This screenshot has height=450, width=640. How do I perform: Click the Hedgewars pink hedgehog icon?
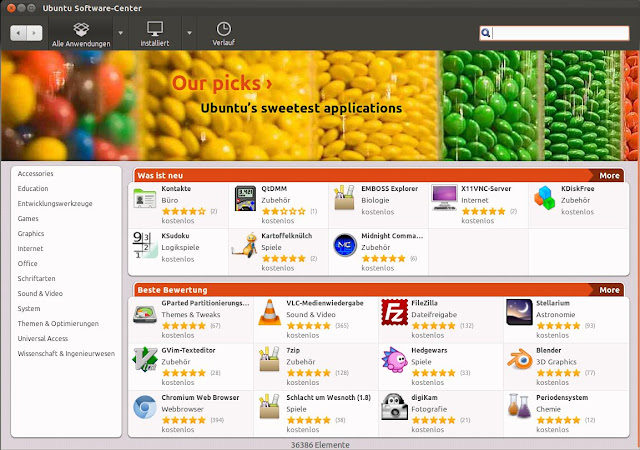coord(394,360)
